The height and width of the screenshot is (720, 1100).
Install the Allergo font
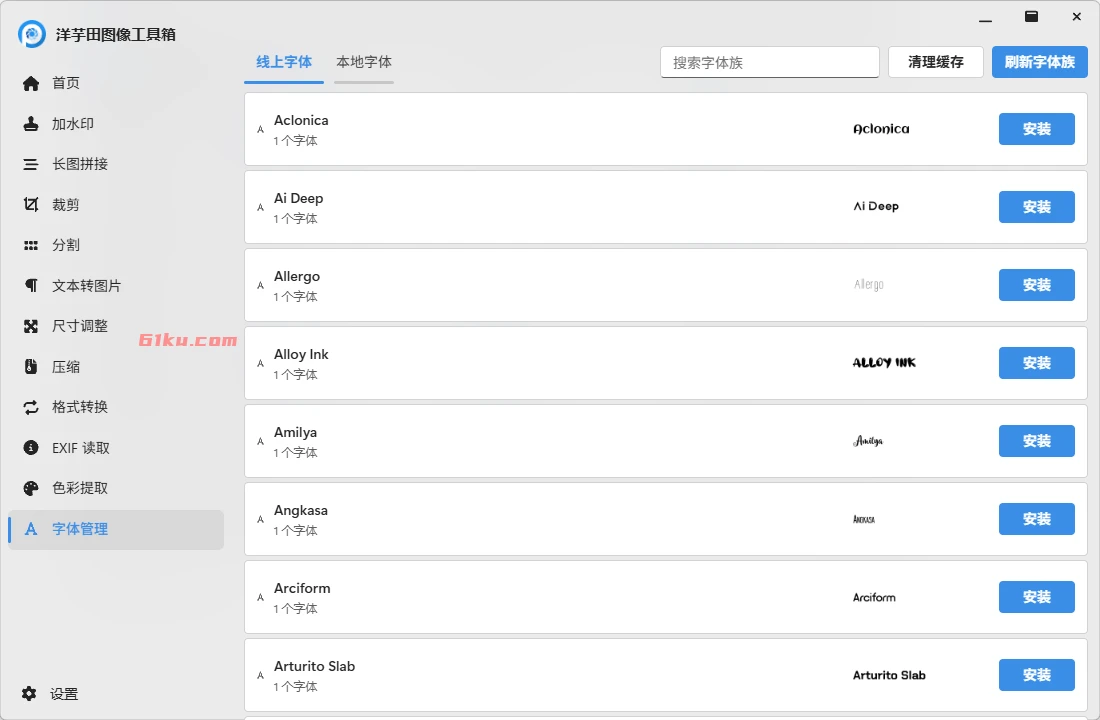pos(1037,285)
